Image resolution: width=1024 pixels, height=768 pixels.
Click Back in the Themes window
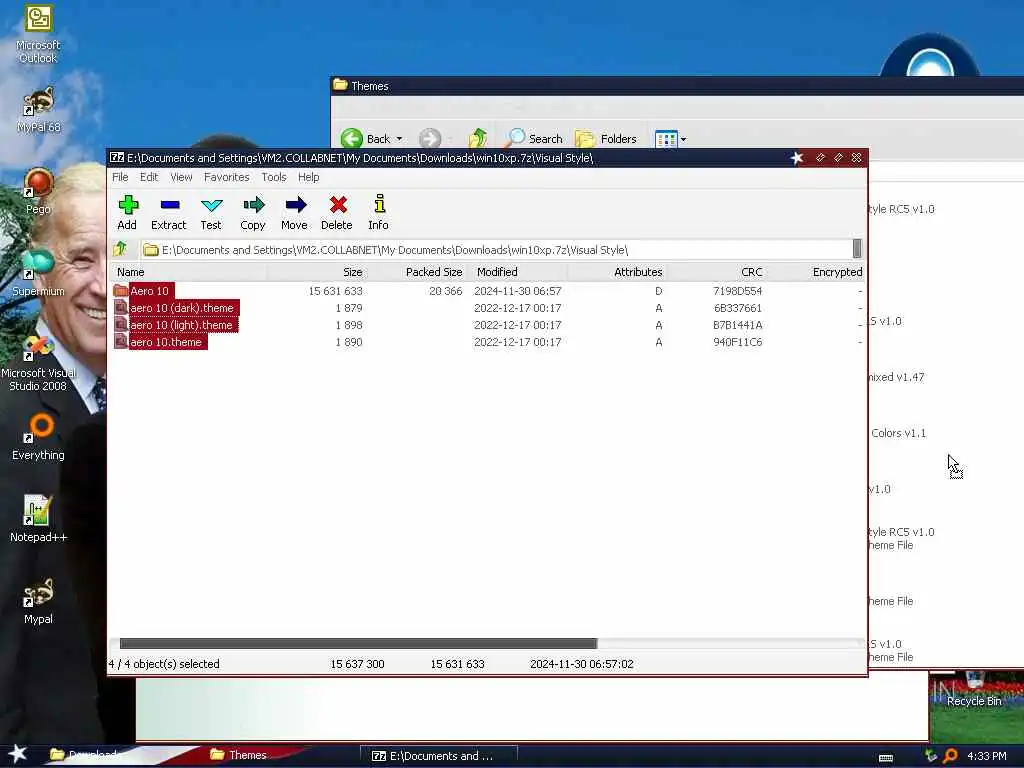point(366,138)
